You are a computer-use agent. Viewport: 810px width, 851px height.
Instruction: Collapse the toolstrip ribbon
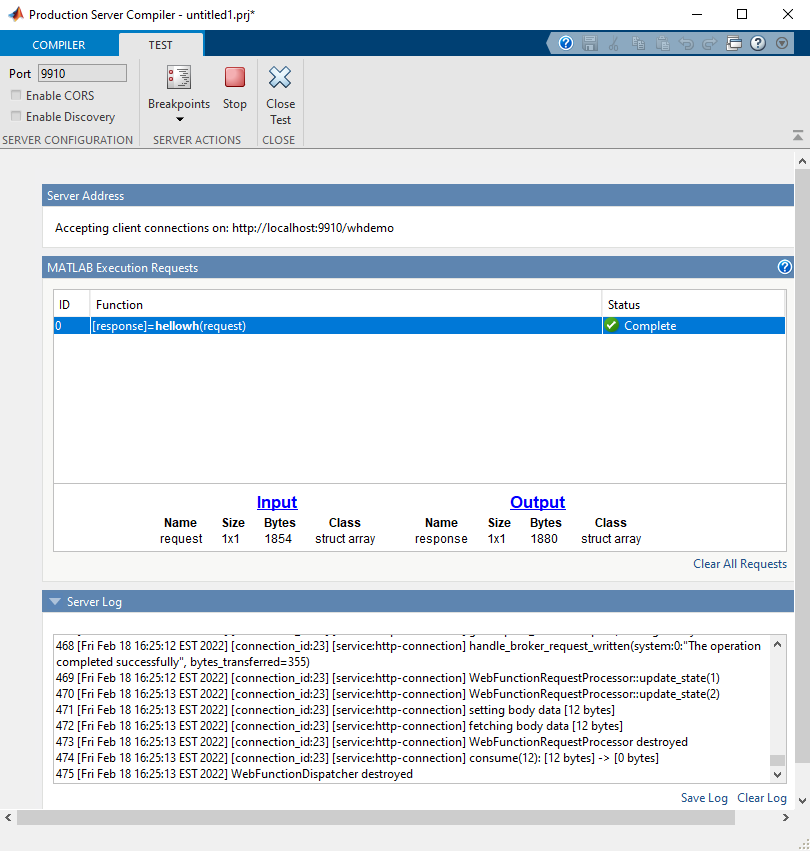(797, 134)
